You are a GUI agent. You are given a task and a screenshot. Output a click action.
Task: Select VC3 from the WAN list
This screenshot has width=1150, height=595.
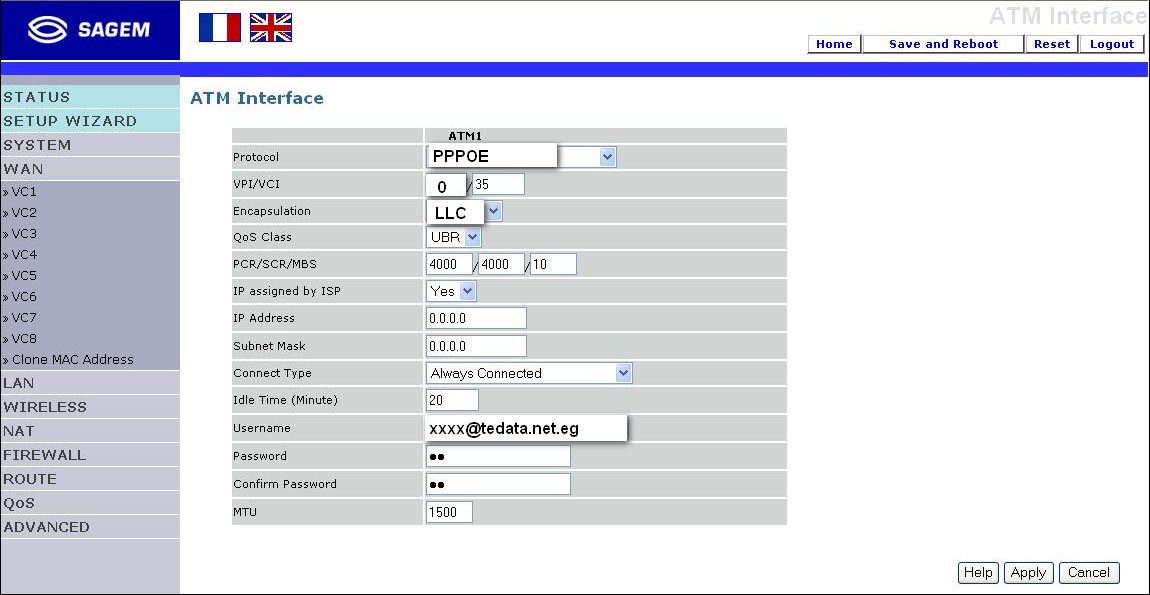click(25, 233)
